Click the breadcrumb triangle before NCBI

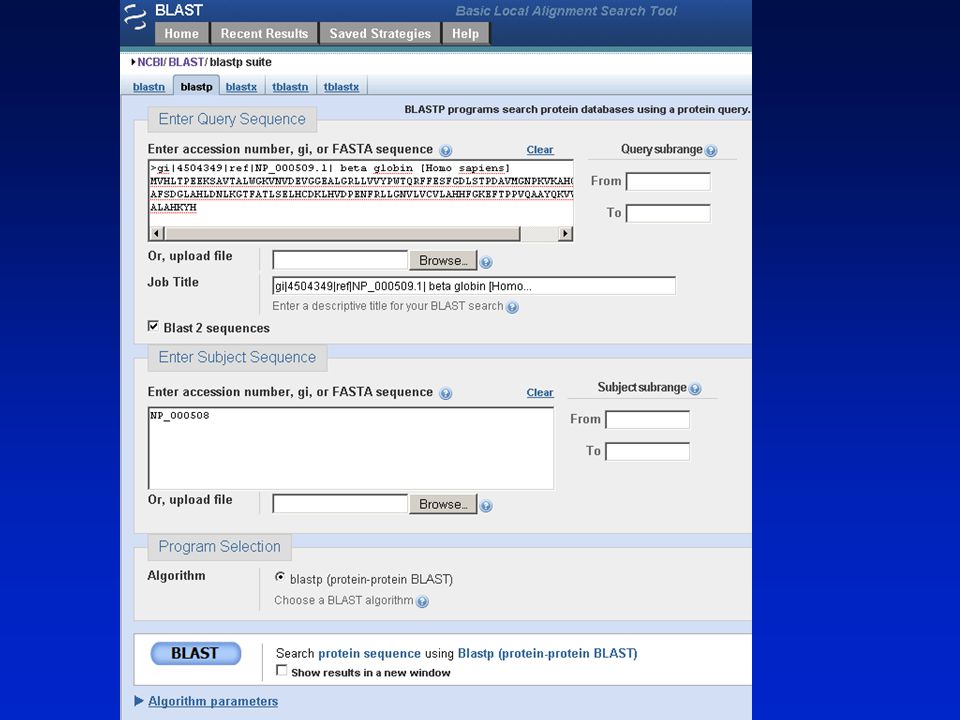(x=133, y=62)
